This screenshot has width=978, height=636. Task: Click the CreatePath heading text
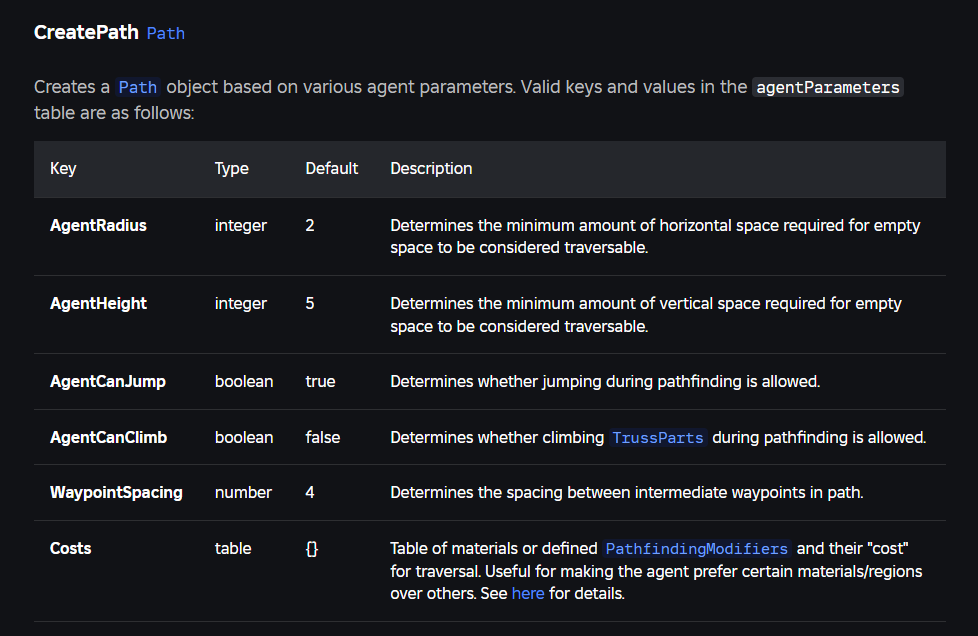coord(86,32)
